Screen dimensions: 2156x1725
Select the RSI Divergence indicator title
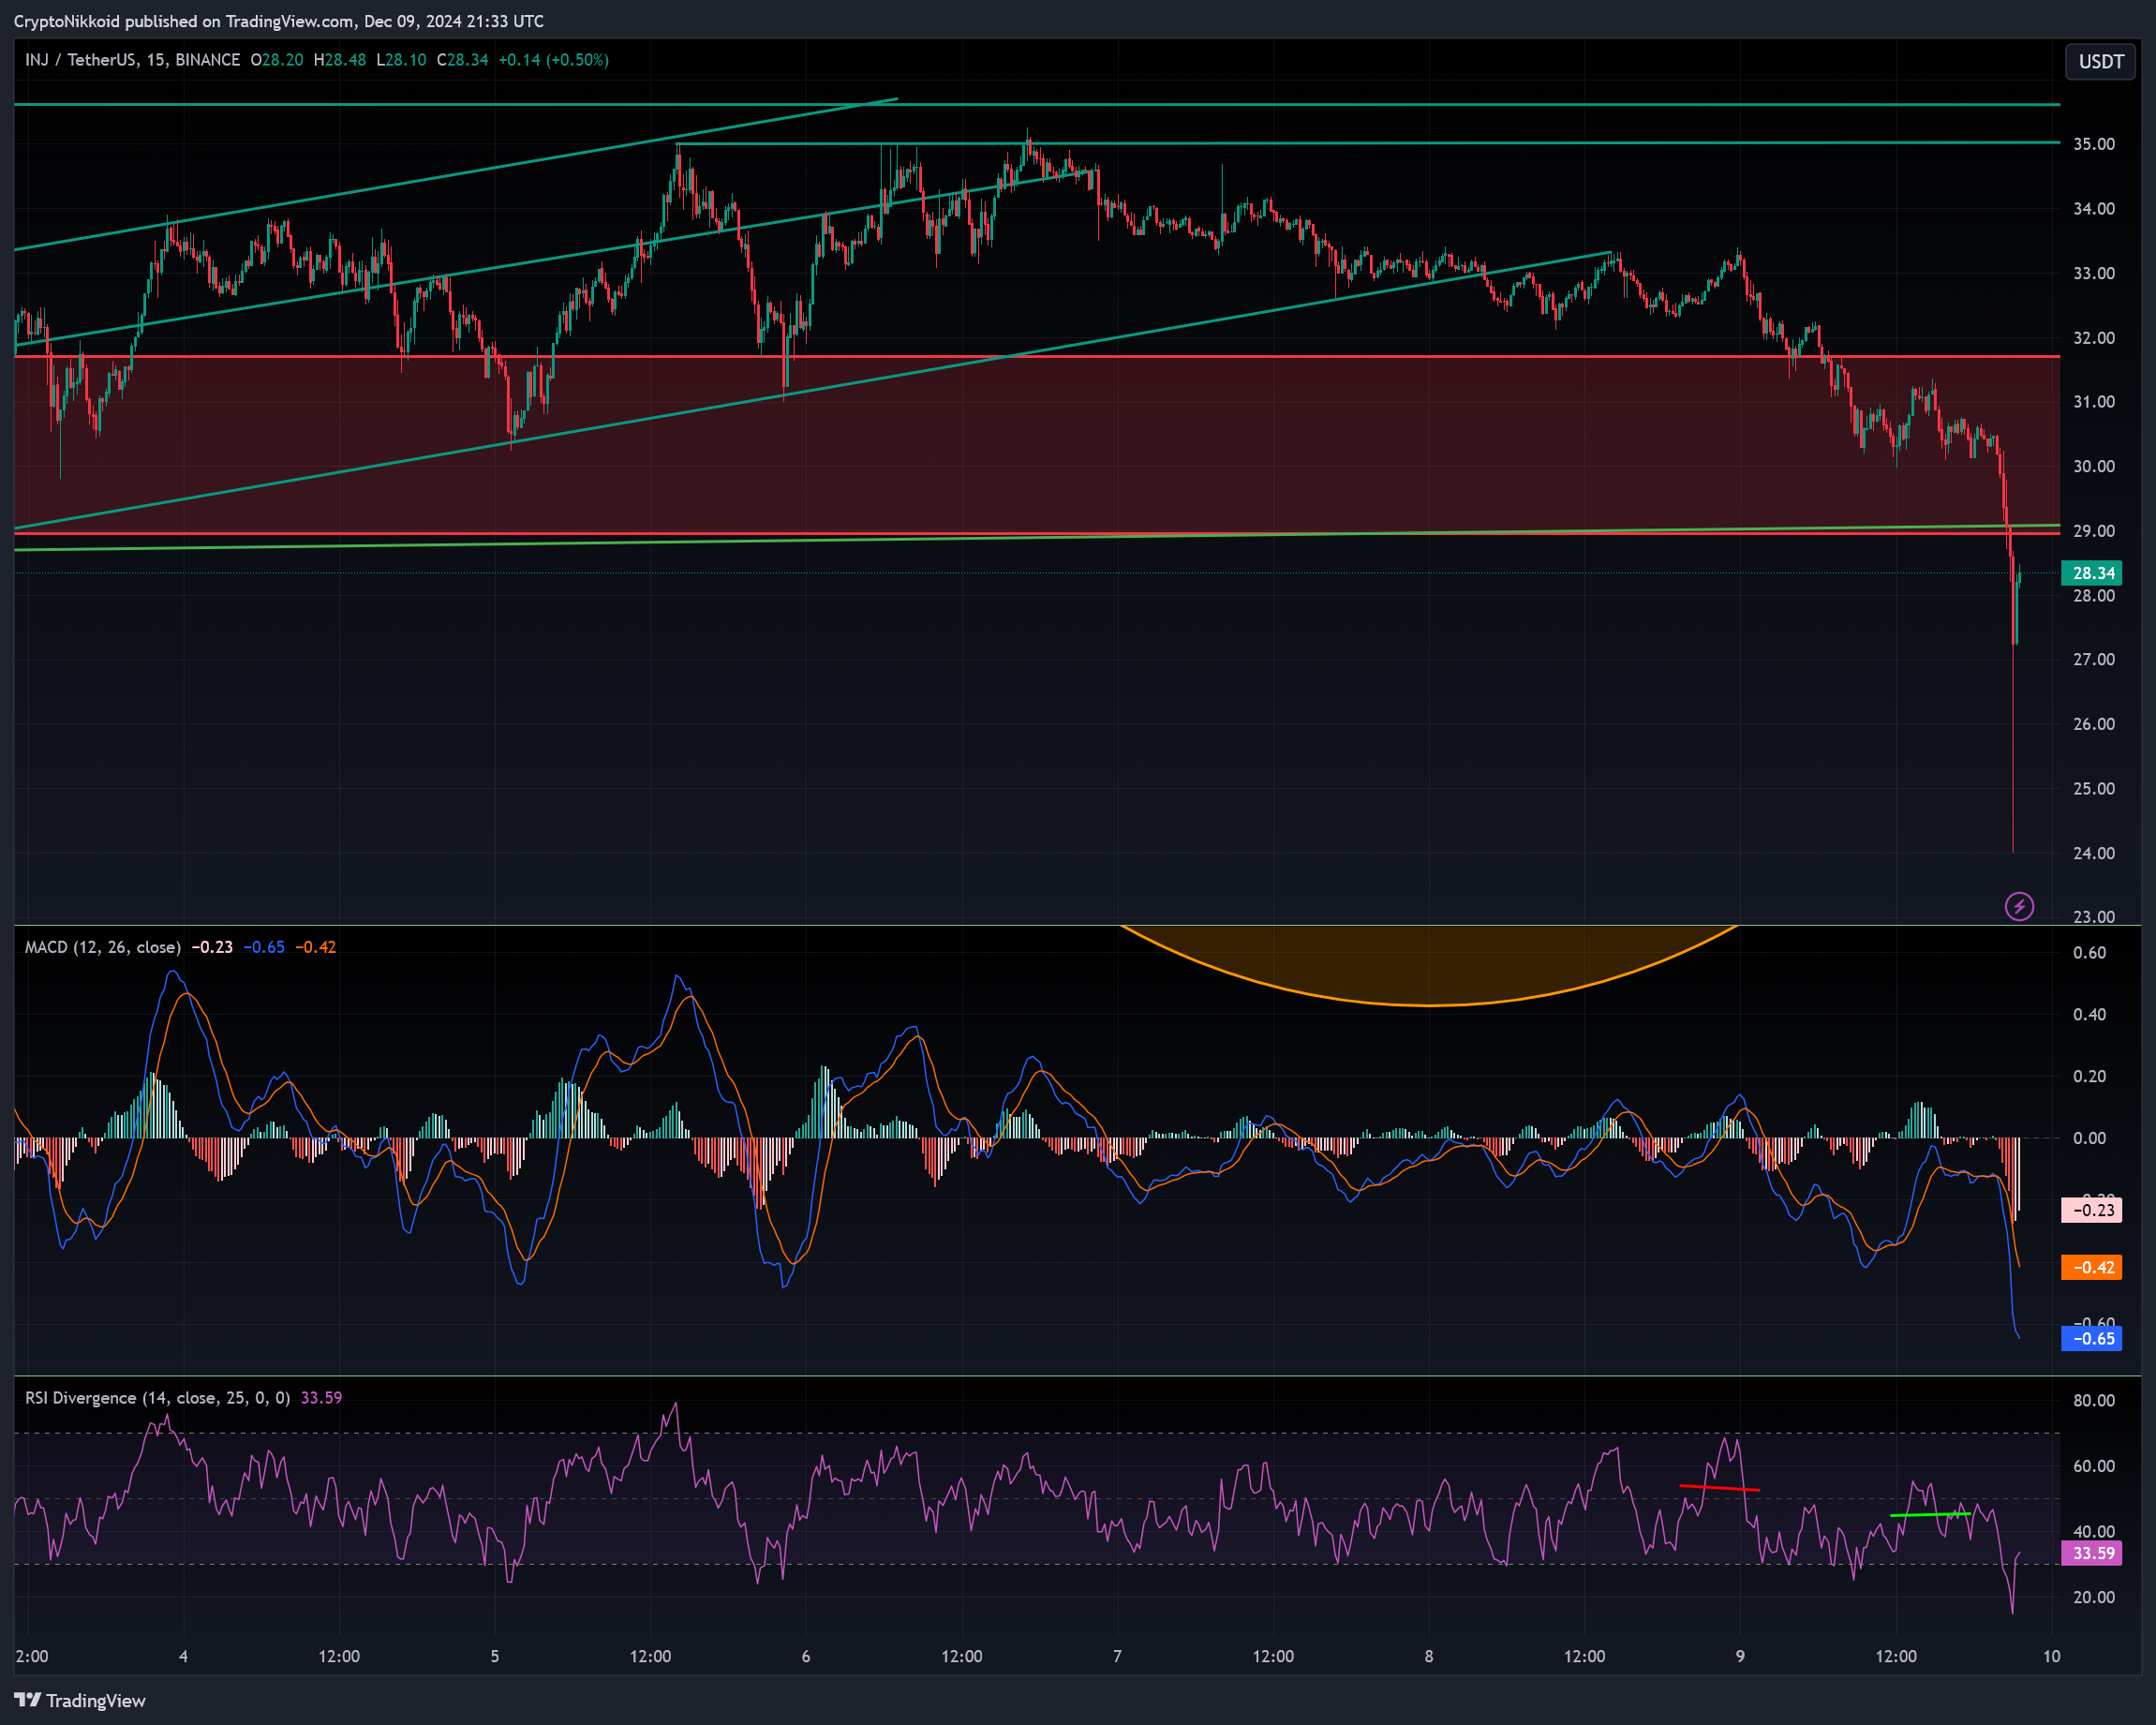pos(158,1398)
